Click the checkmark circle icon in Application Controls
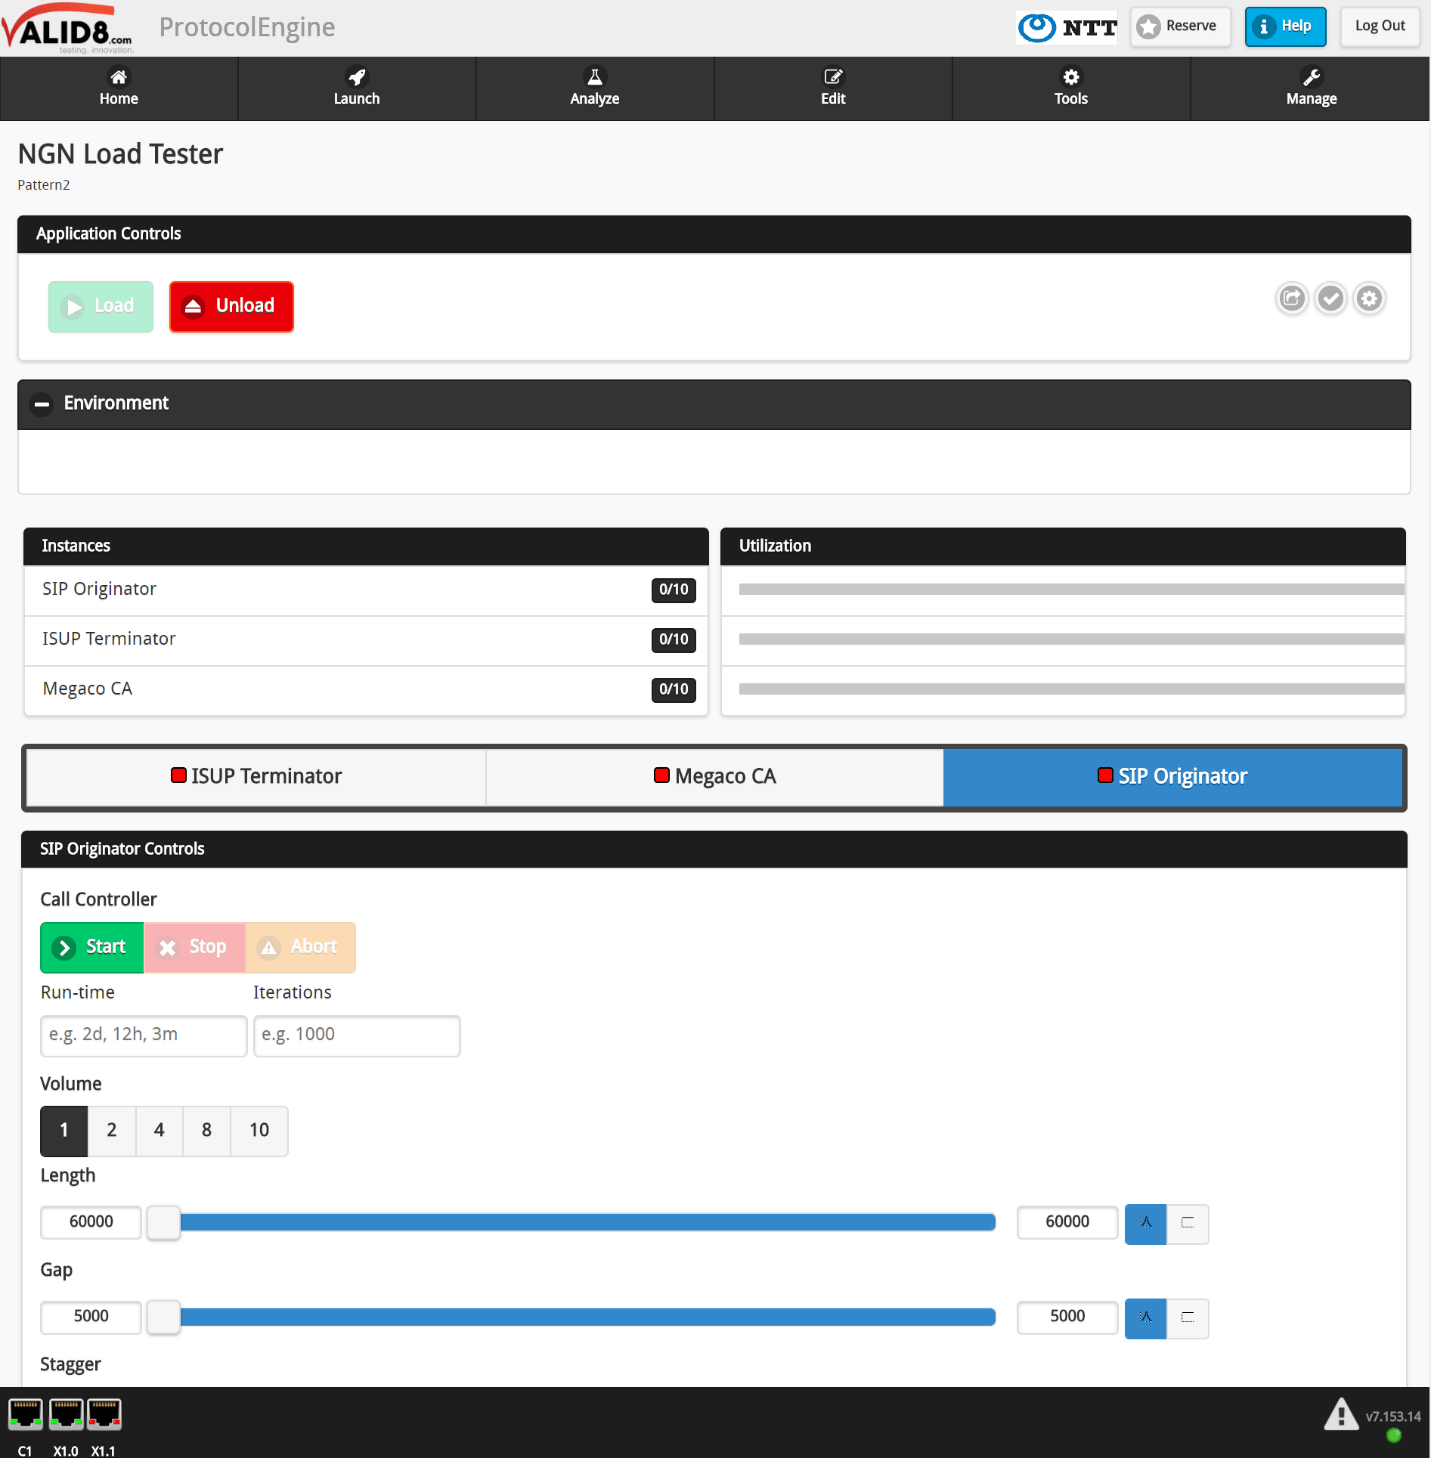 [x=1331, y=298]
